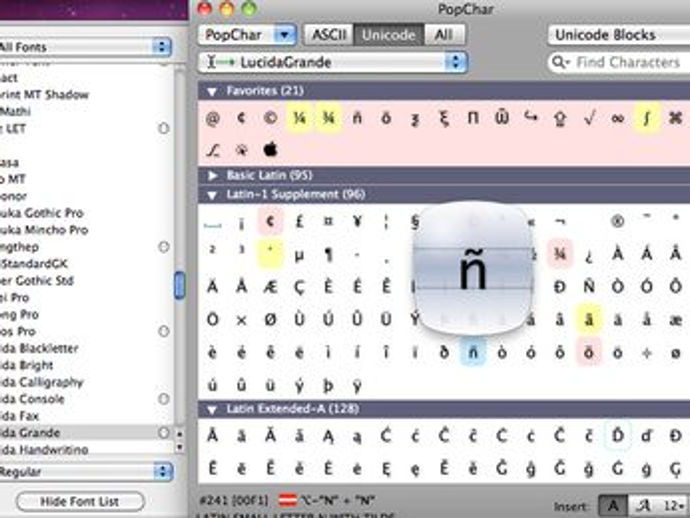This screenshot has height=518, width=690.
Task: Select the highlighted small n with tilde
Action: [x=473, y=353]
